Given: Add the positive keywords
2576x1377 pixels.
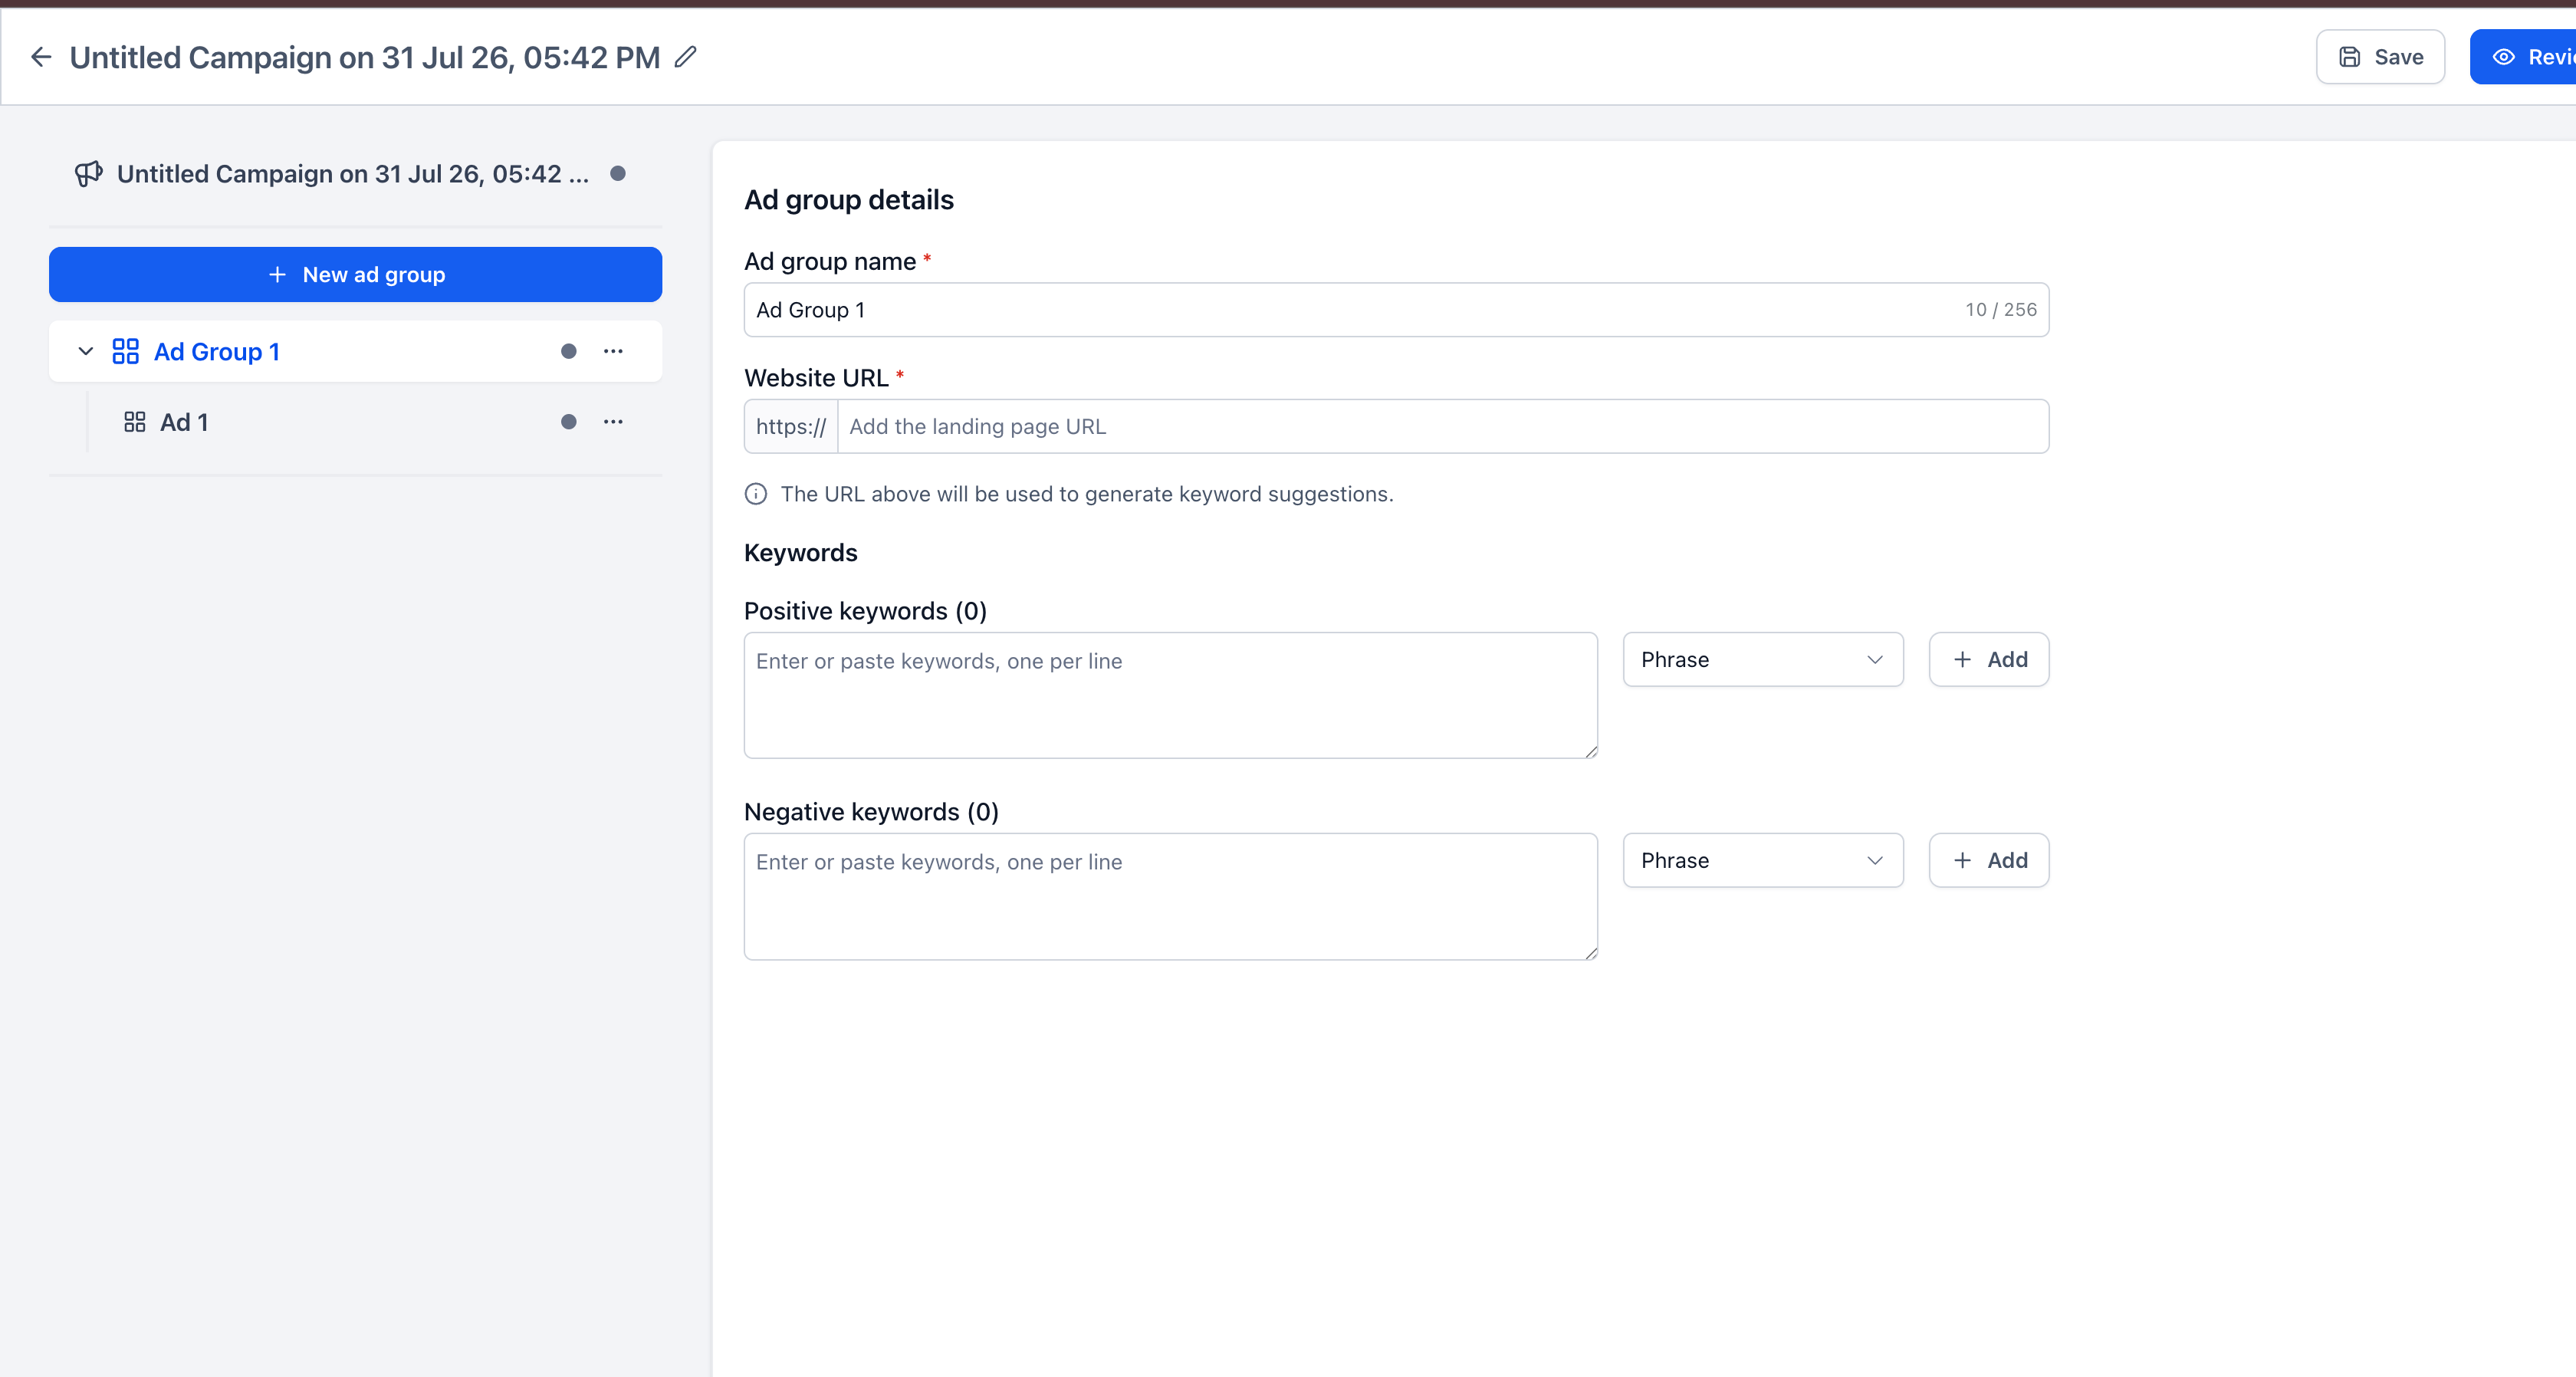Looking at the screenshot, I should coord(1988,659).
